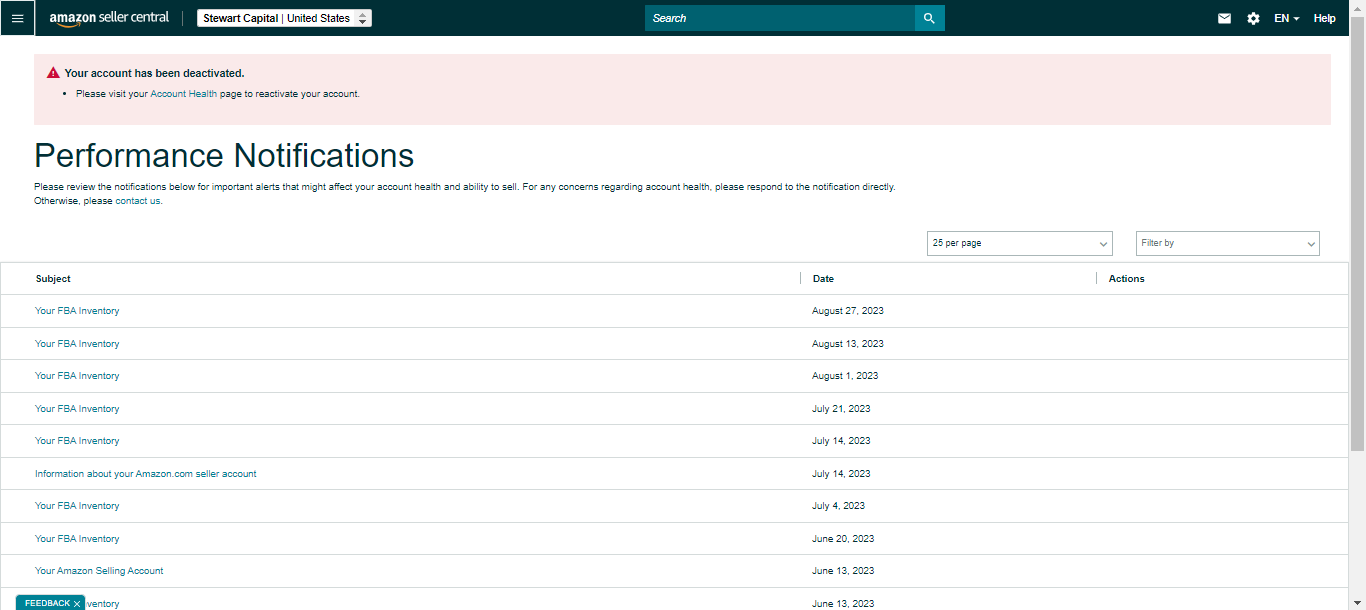
Task: Open the messages envelope icon
Action: (x=1224, y=18)
